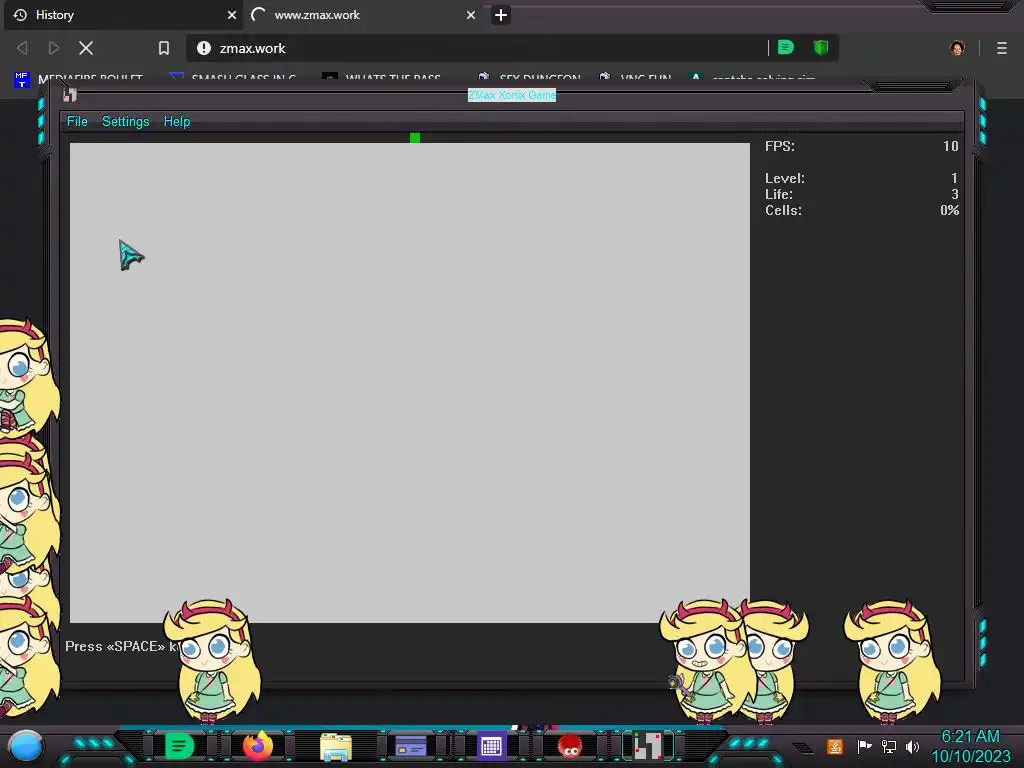Stop loading the page
Image resolution: width=1024 pixels, height=768 pixels.
[x=86, y=48]
